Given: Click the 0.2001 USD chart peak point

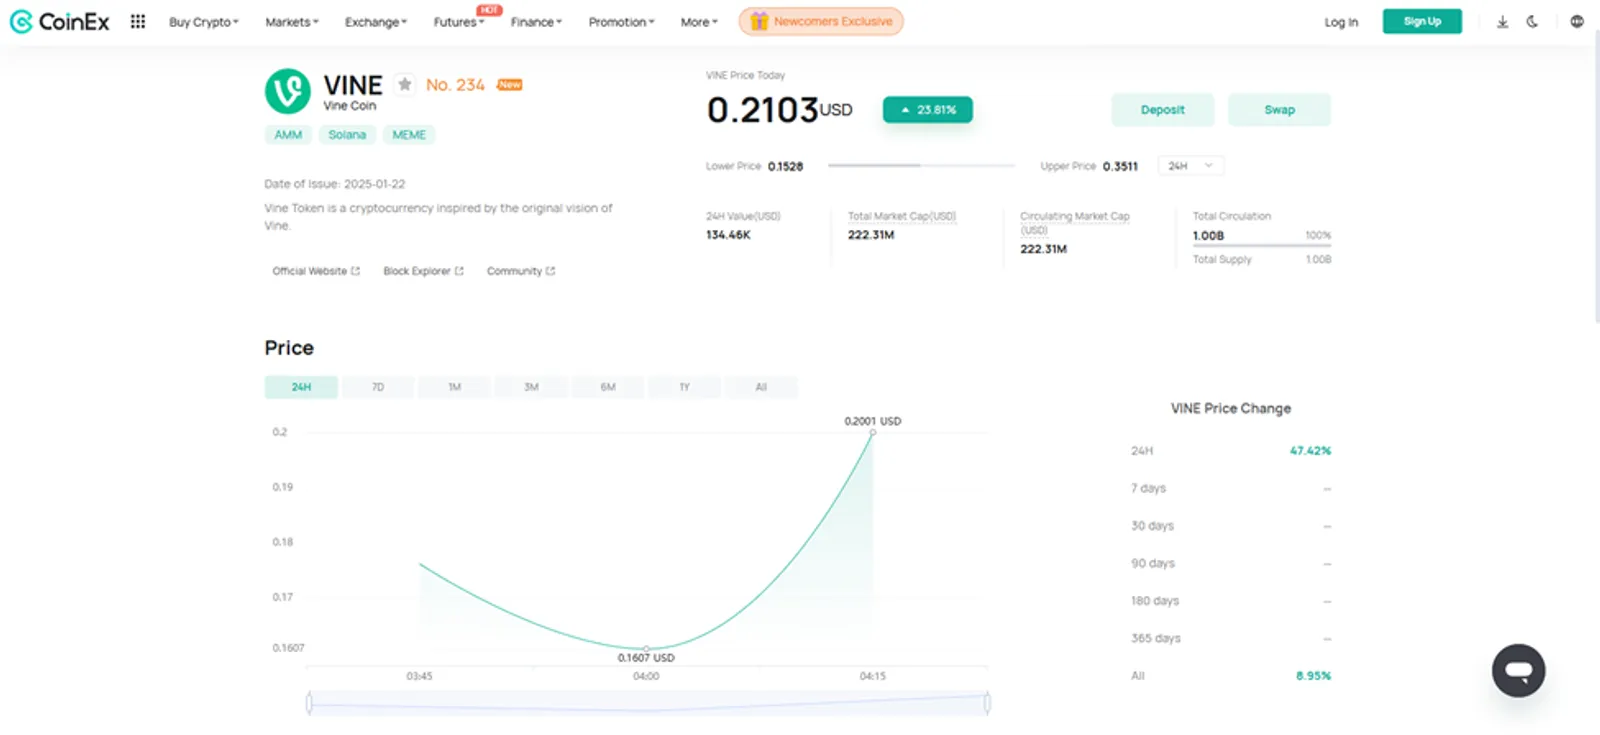Looking at the screenshot, I should point(873,432).
